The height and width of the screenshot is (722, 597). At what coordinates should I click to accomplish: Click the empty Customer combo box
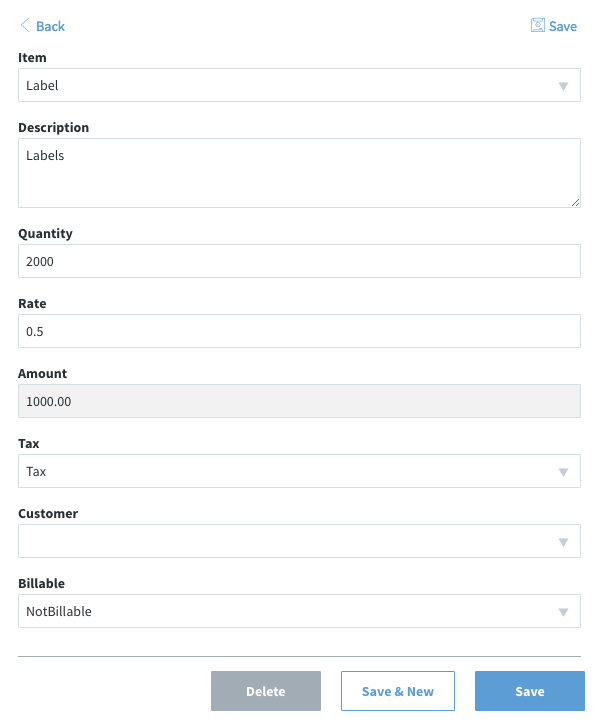299,541
